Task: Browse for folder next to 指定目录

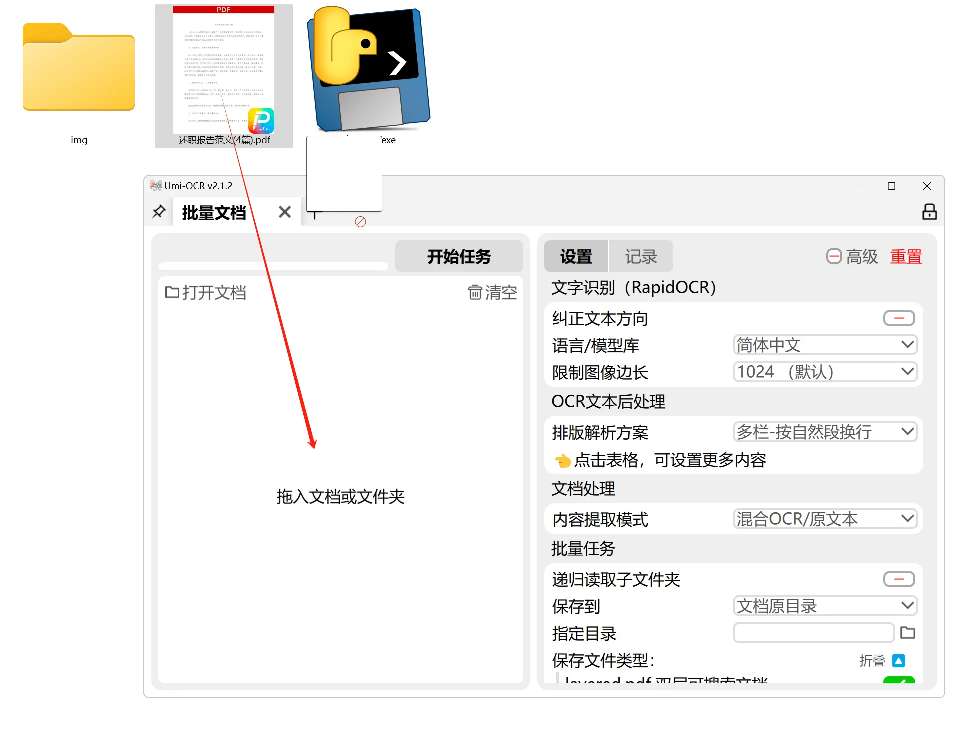Action: coord(907,633)
